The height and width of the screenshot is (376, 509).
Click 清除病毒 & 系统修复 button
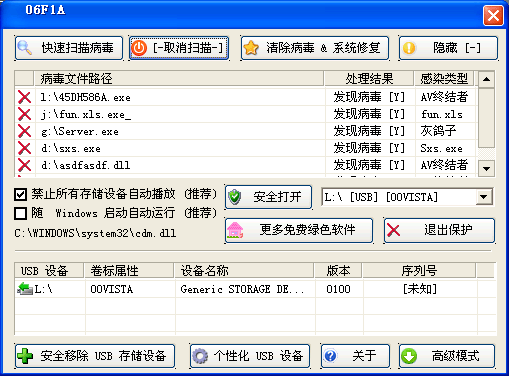[315, 48]
